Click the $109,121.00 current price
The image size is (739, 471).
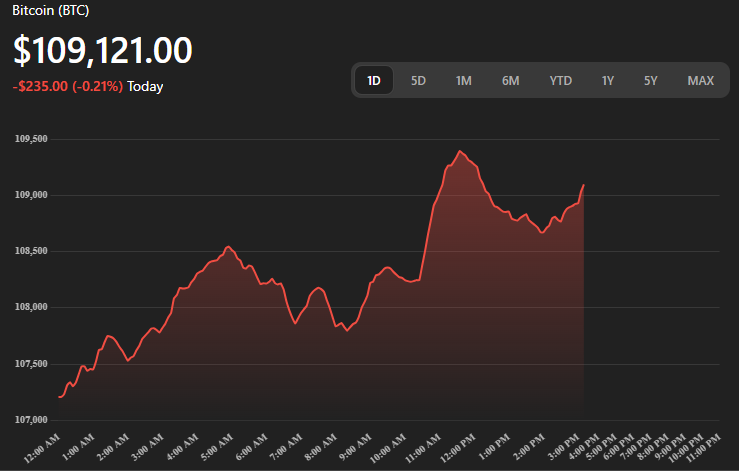pyautogui.click(x=102, y=51)
